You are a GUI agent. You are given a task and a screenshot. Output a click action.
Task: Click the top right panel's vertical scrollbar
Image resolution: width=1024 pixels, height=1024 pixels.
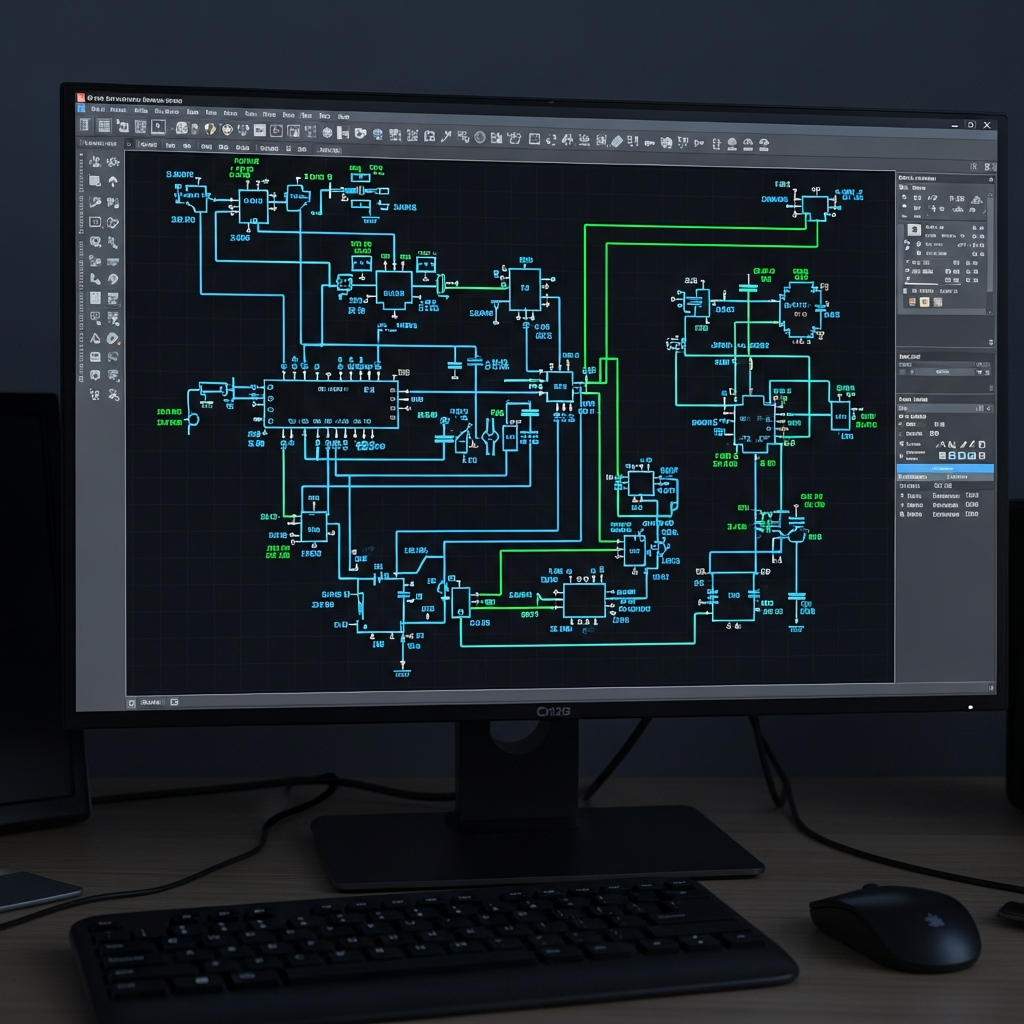point(990,242)
